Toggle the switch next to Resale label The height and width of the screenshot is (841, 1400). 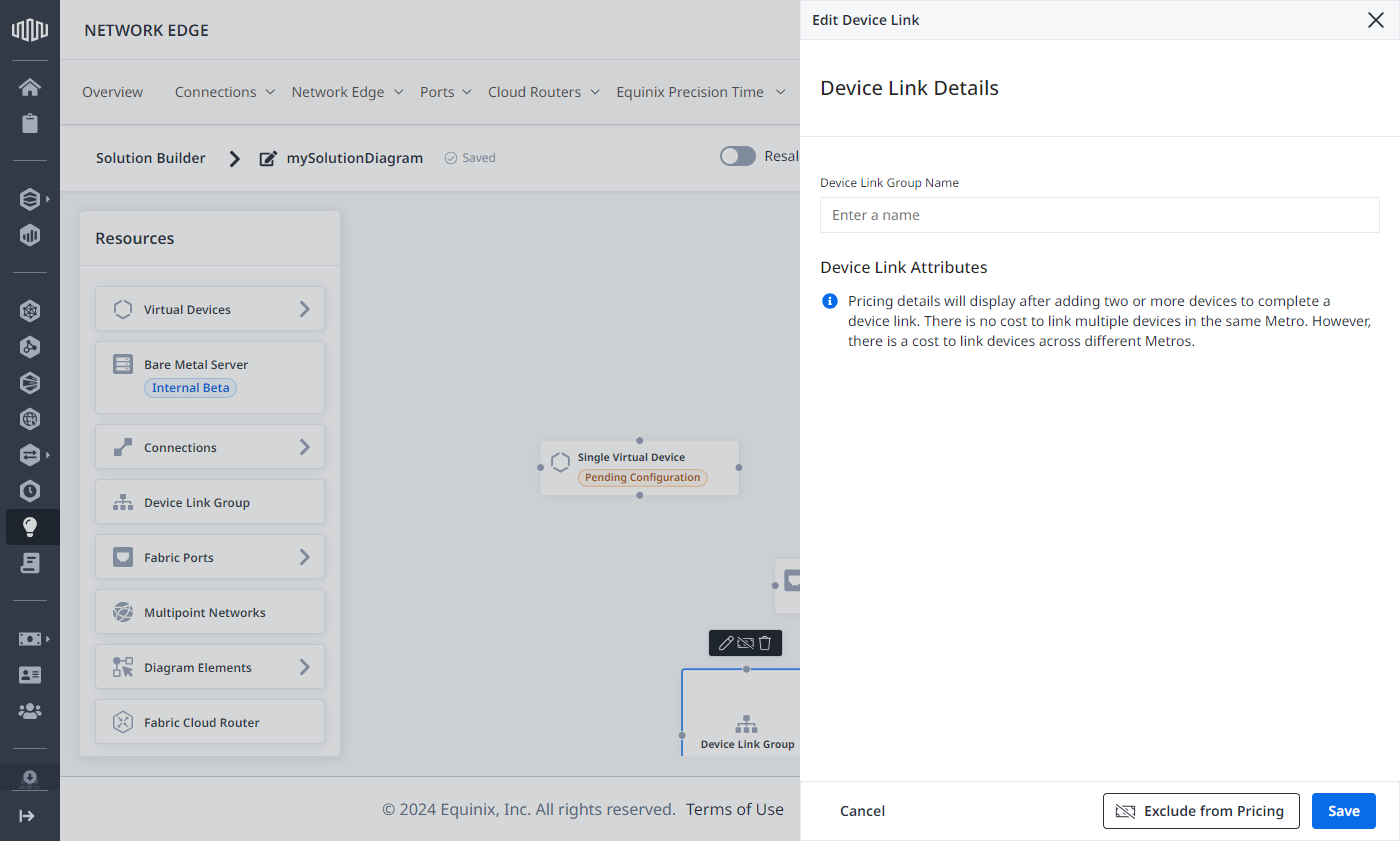tap(738, 156)
